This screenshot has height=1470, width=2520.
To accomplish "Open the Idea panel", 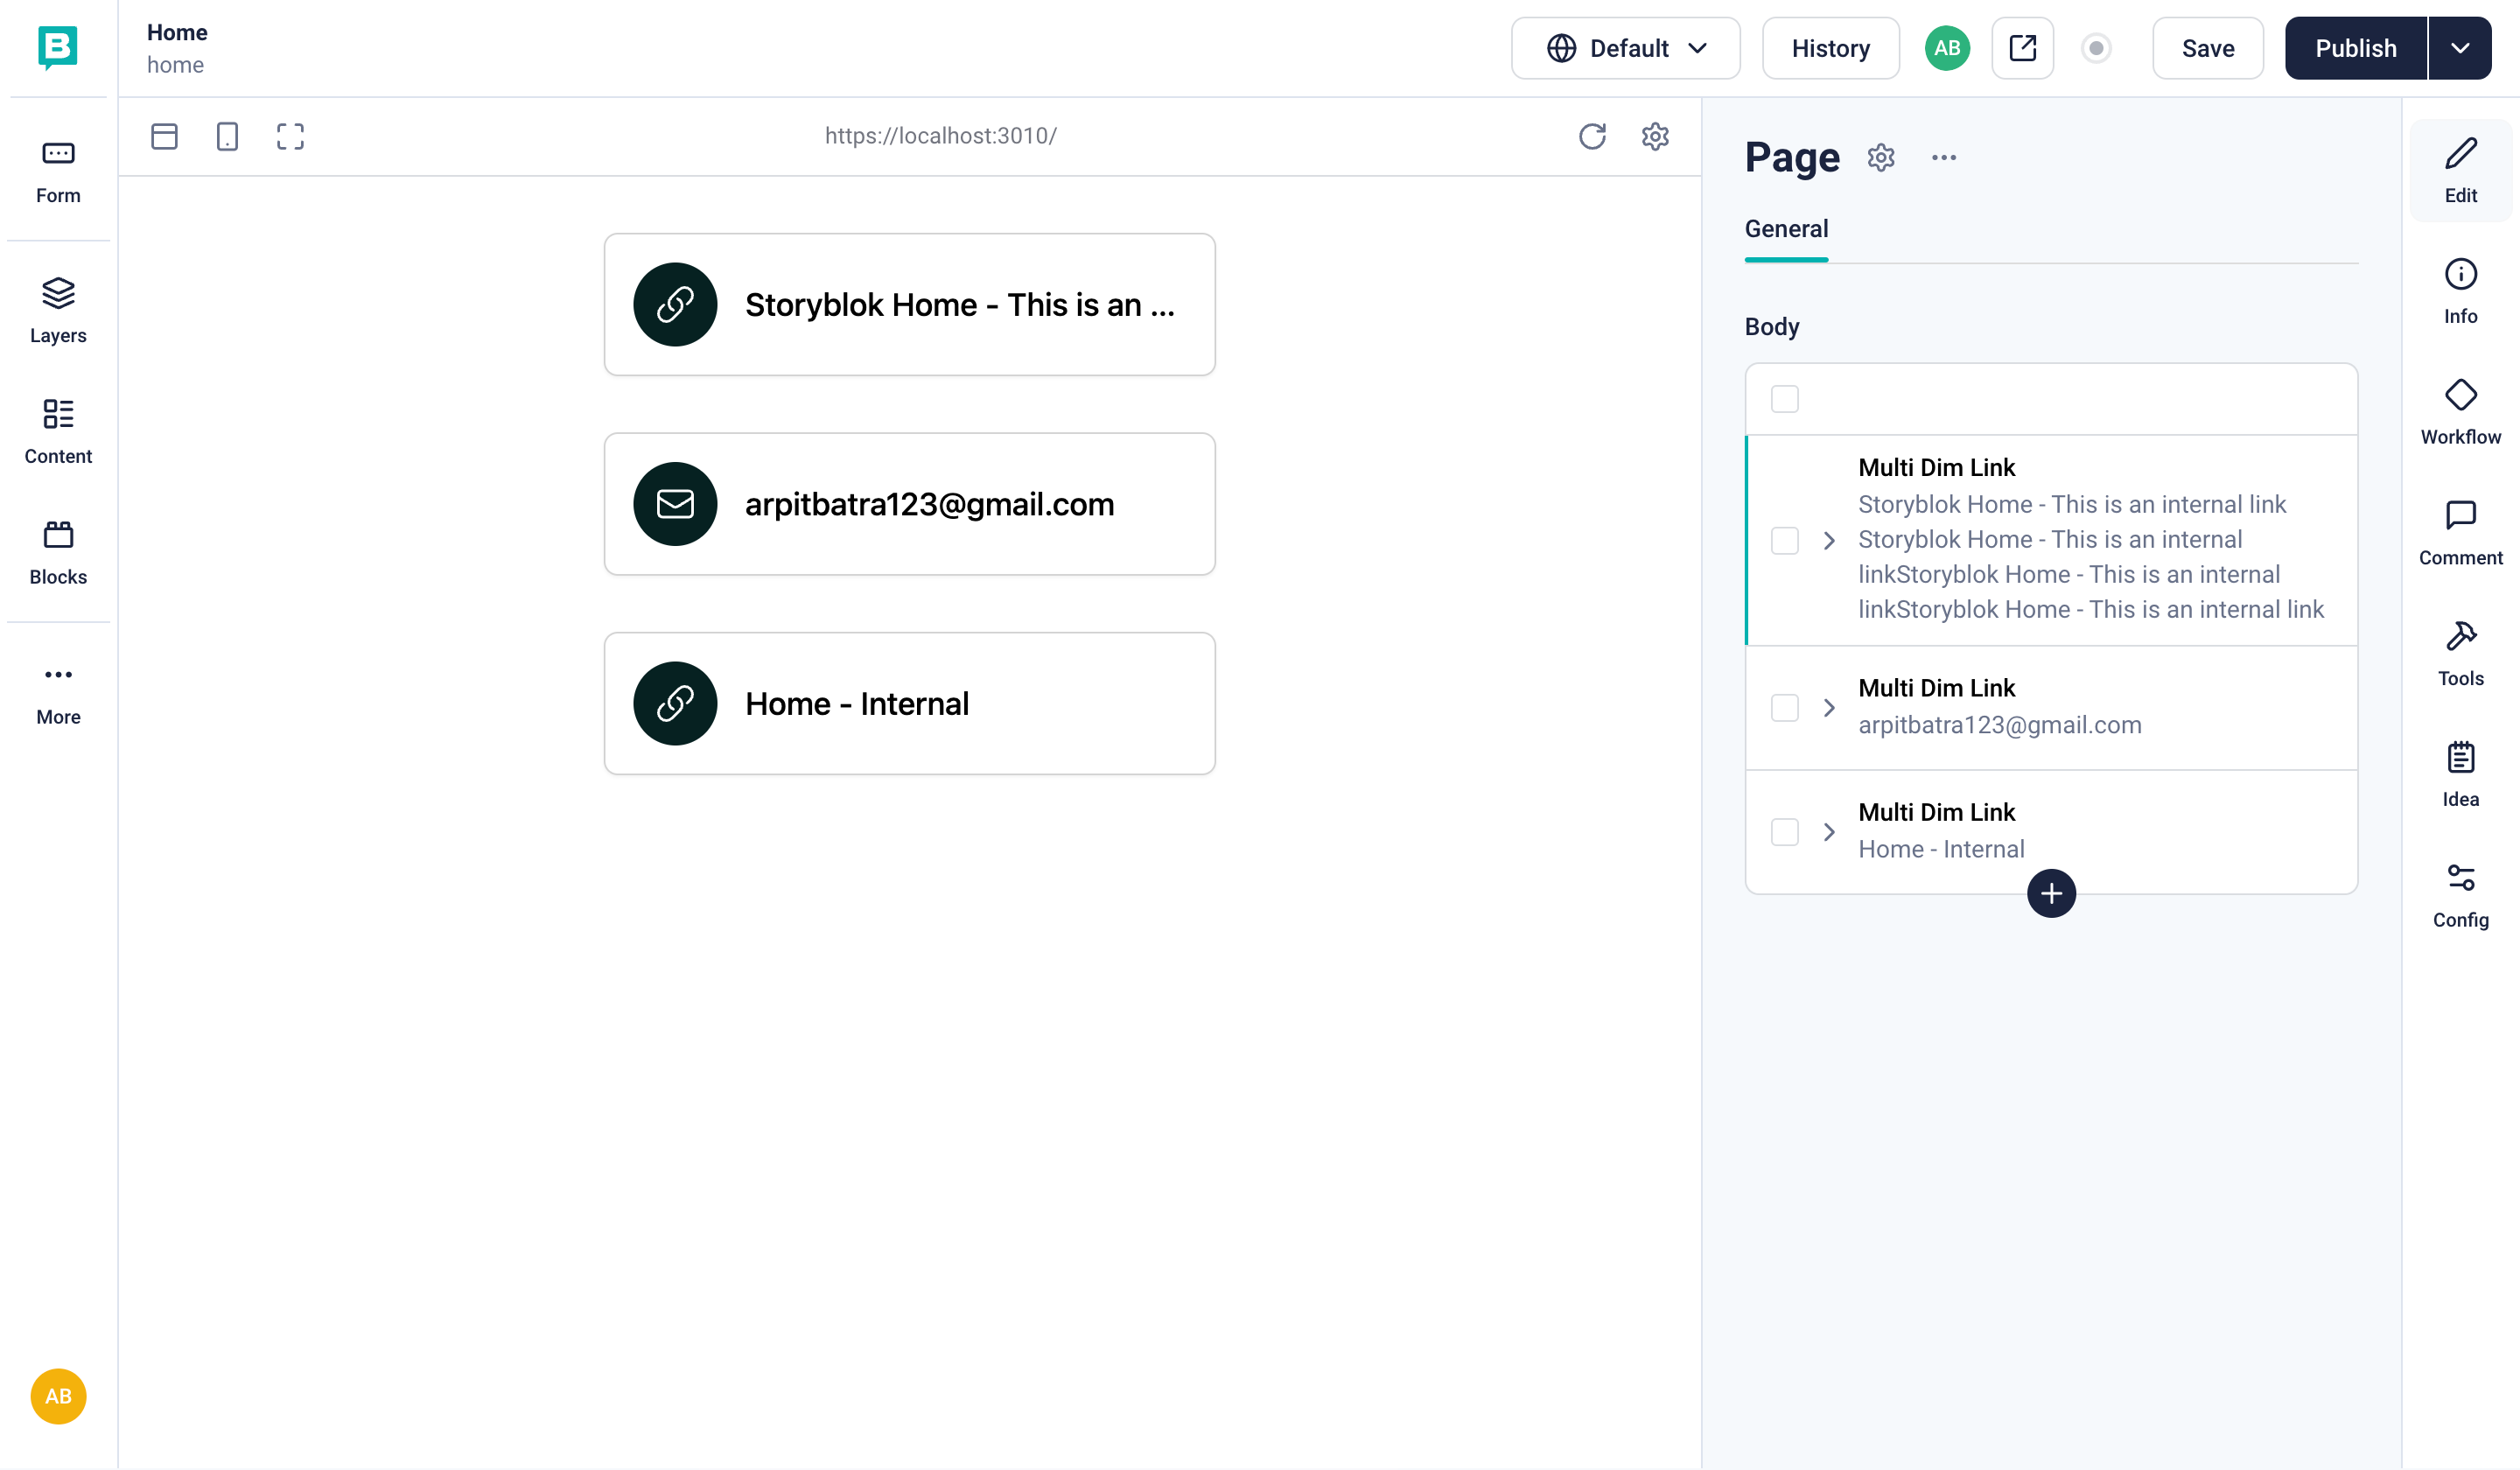I will [2460, 775].
